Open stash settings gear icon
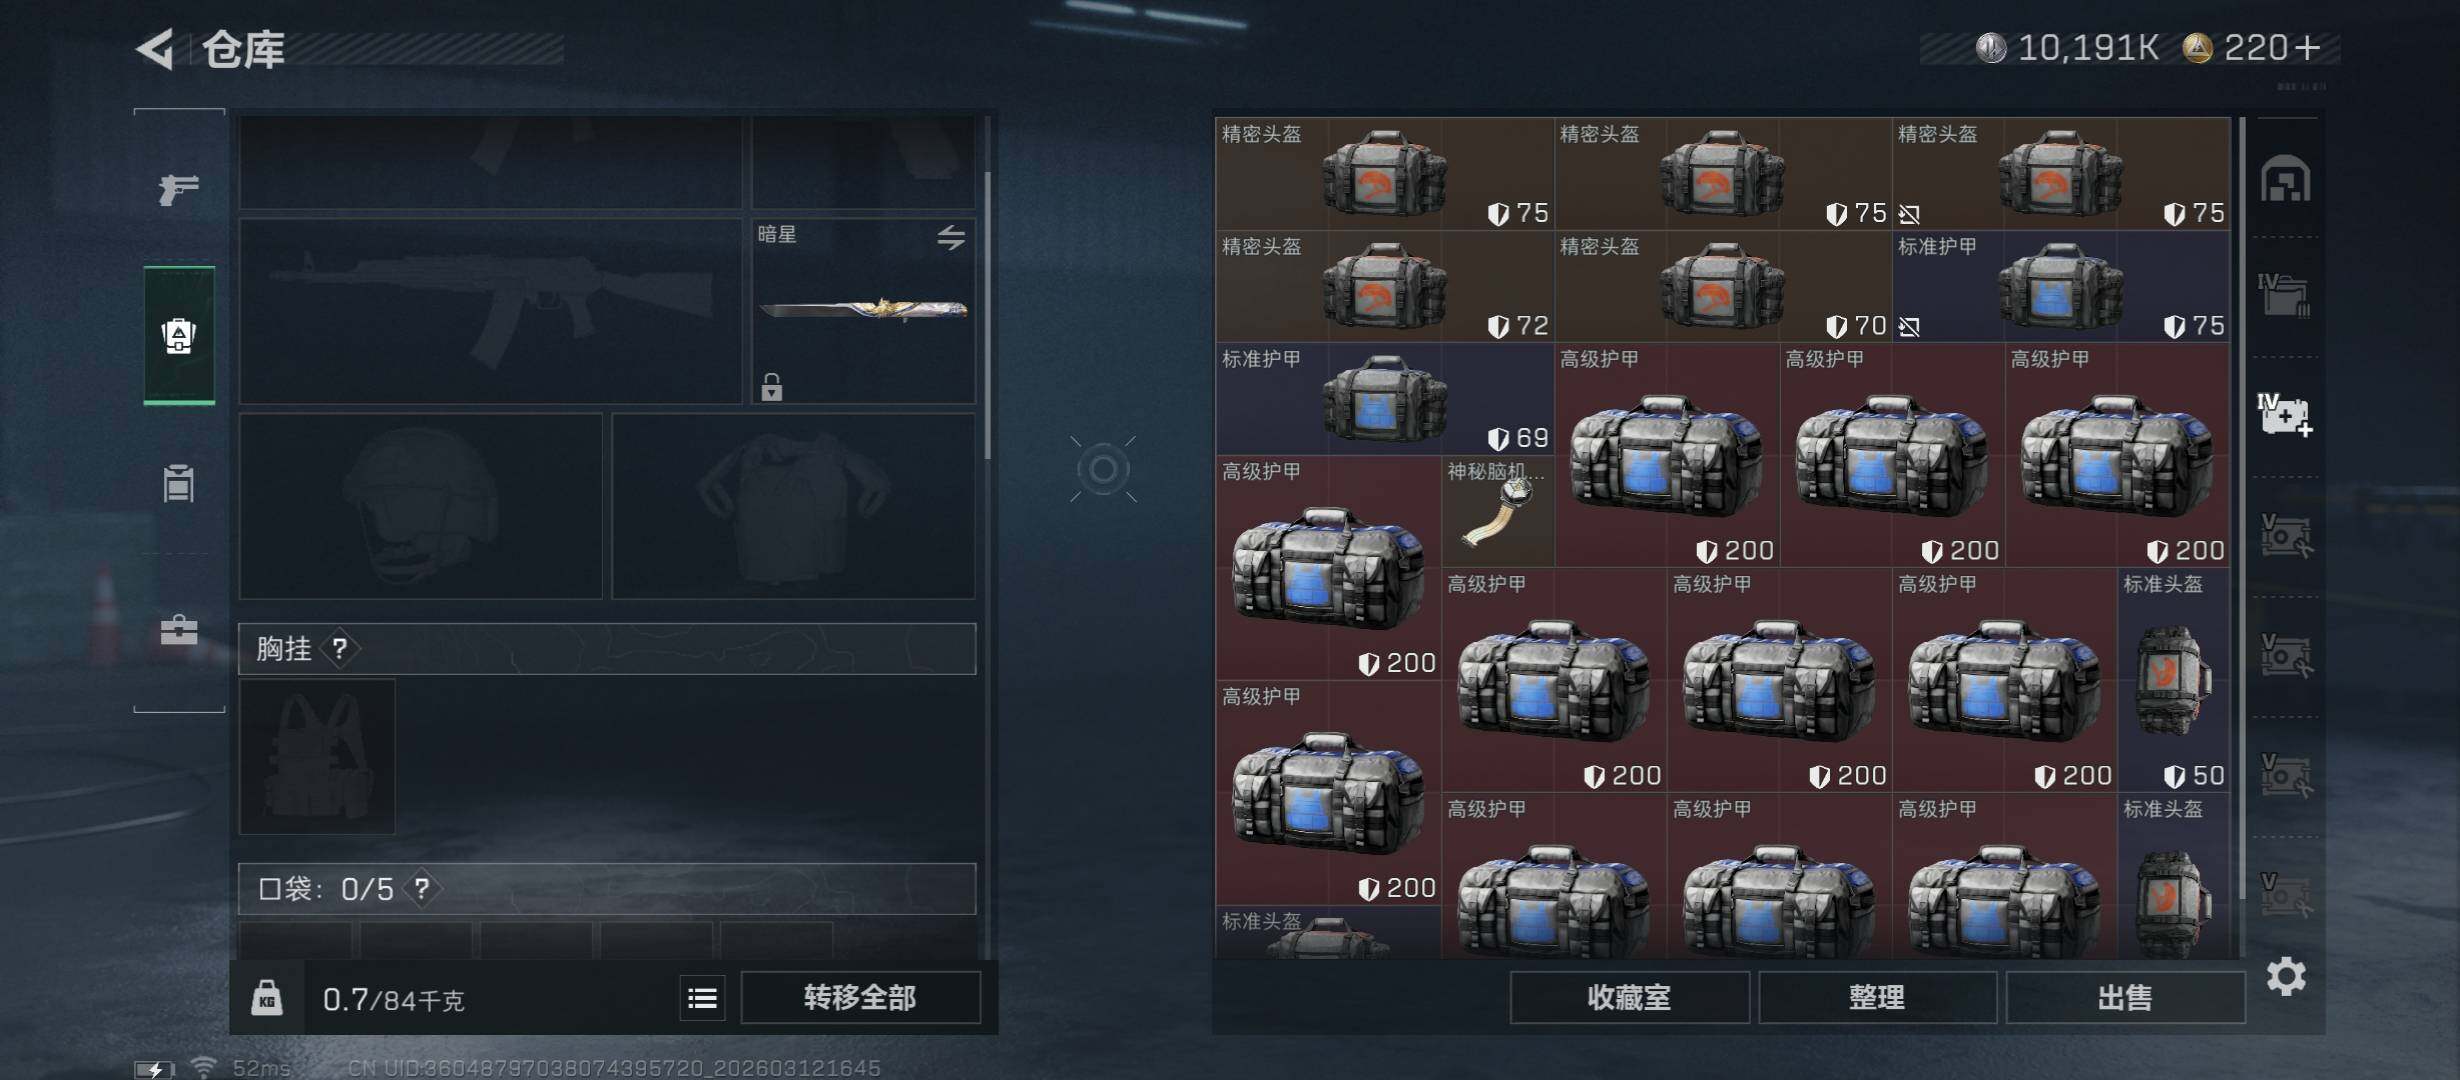2460x1080 pixels. 2286,976
